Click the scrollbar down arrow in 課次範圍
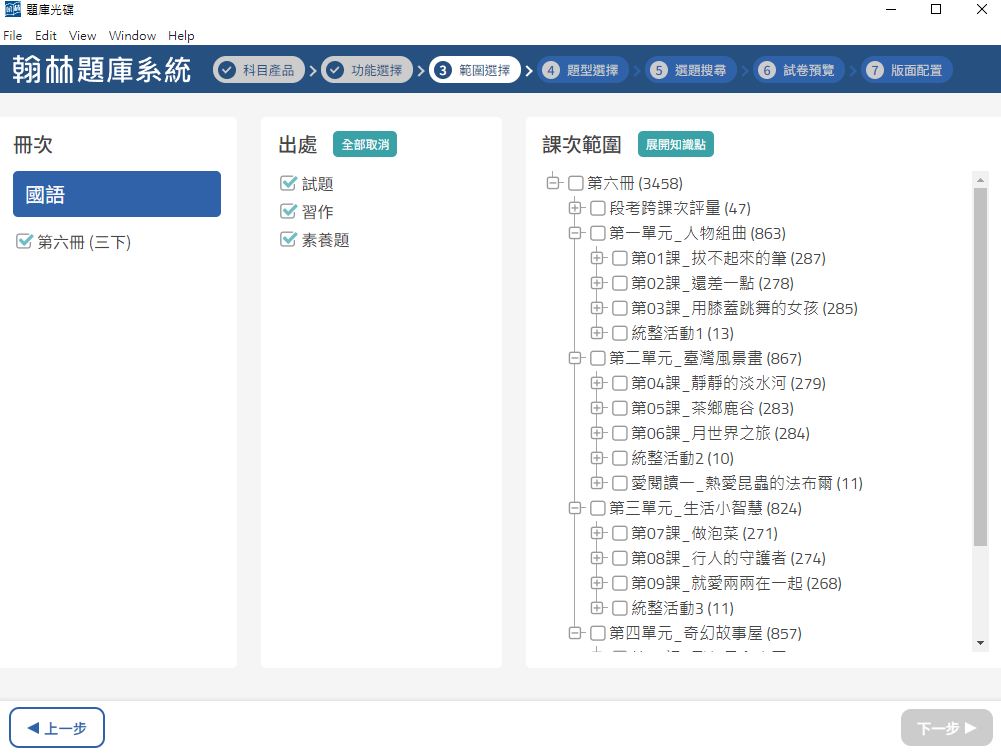 pos(980,642)
